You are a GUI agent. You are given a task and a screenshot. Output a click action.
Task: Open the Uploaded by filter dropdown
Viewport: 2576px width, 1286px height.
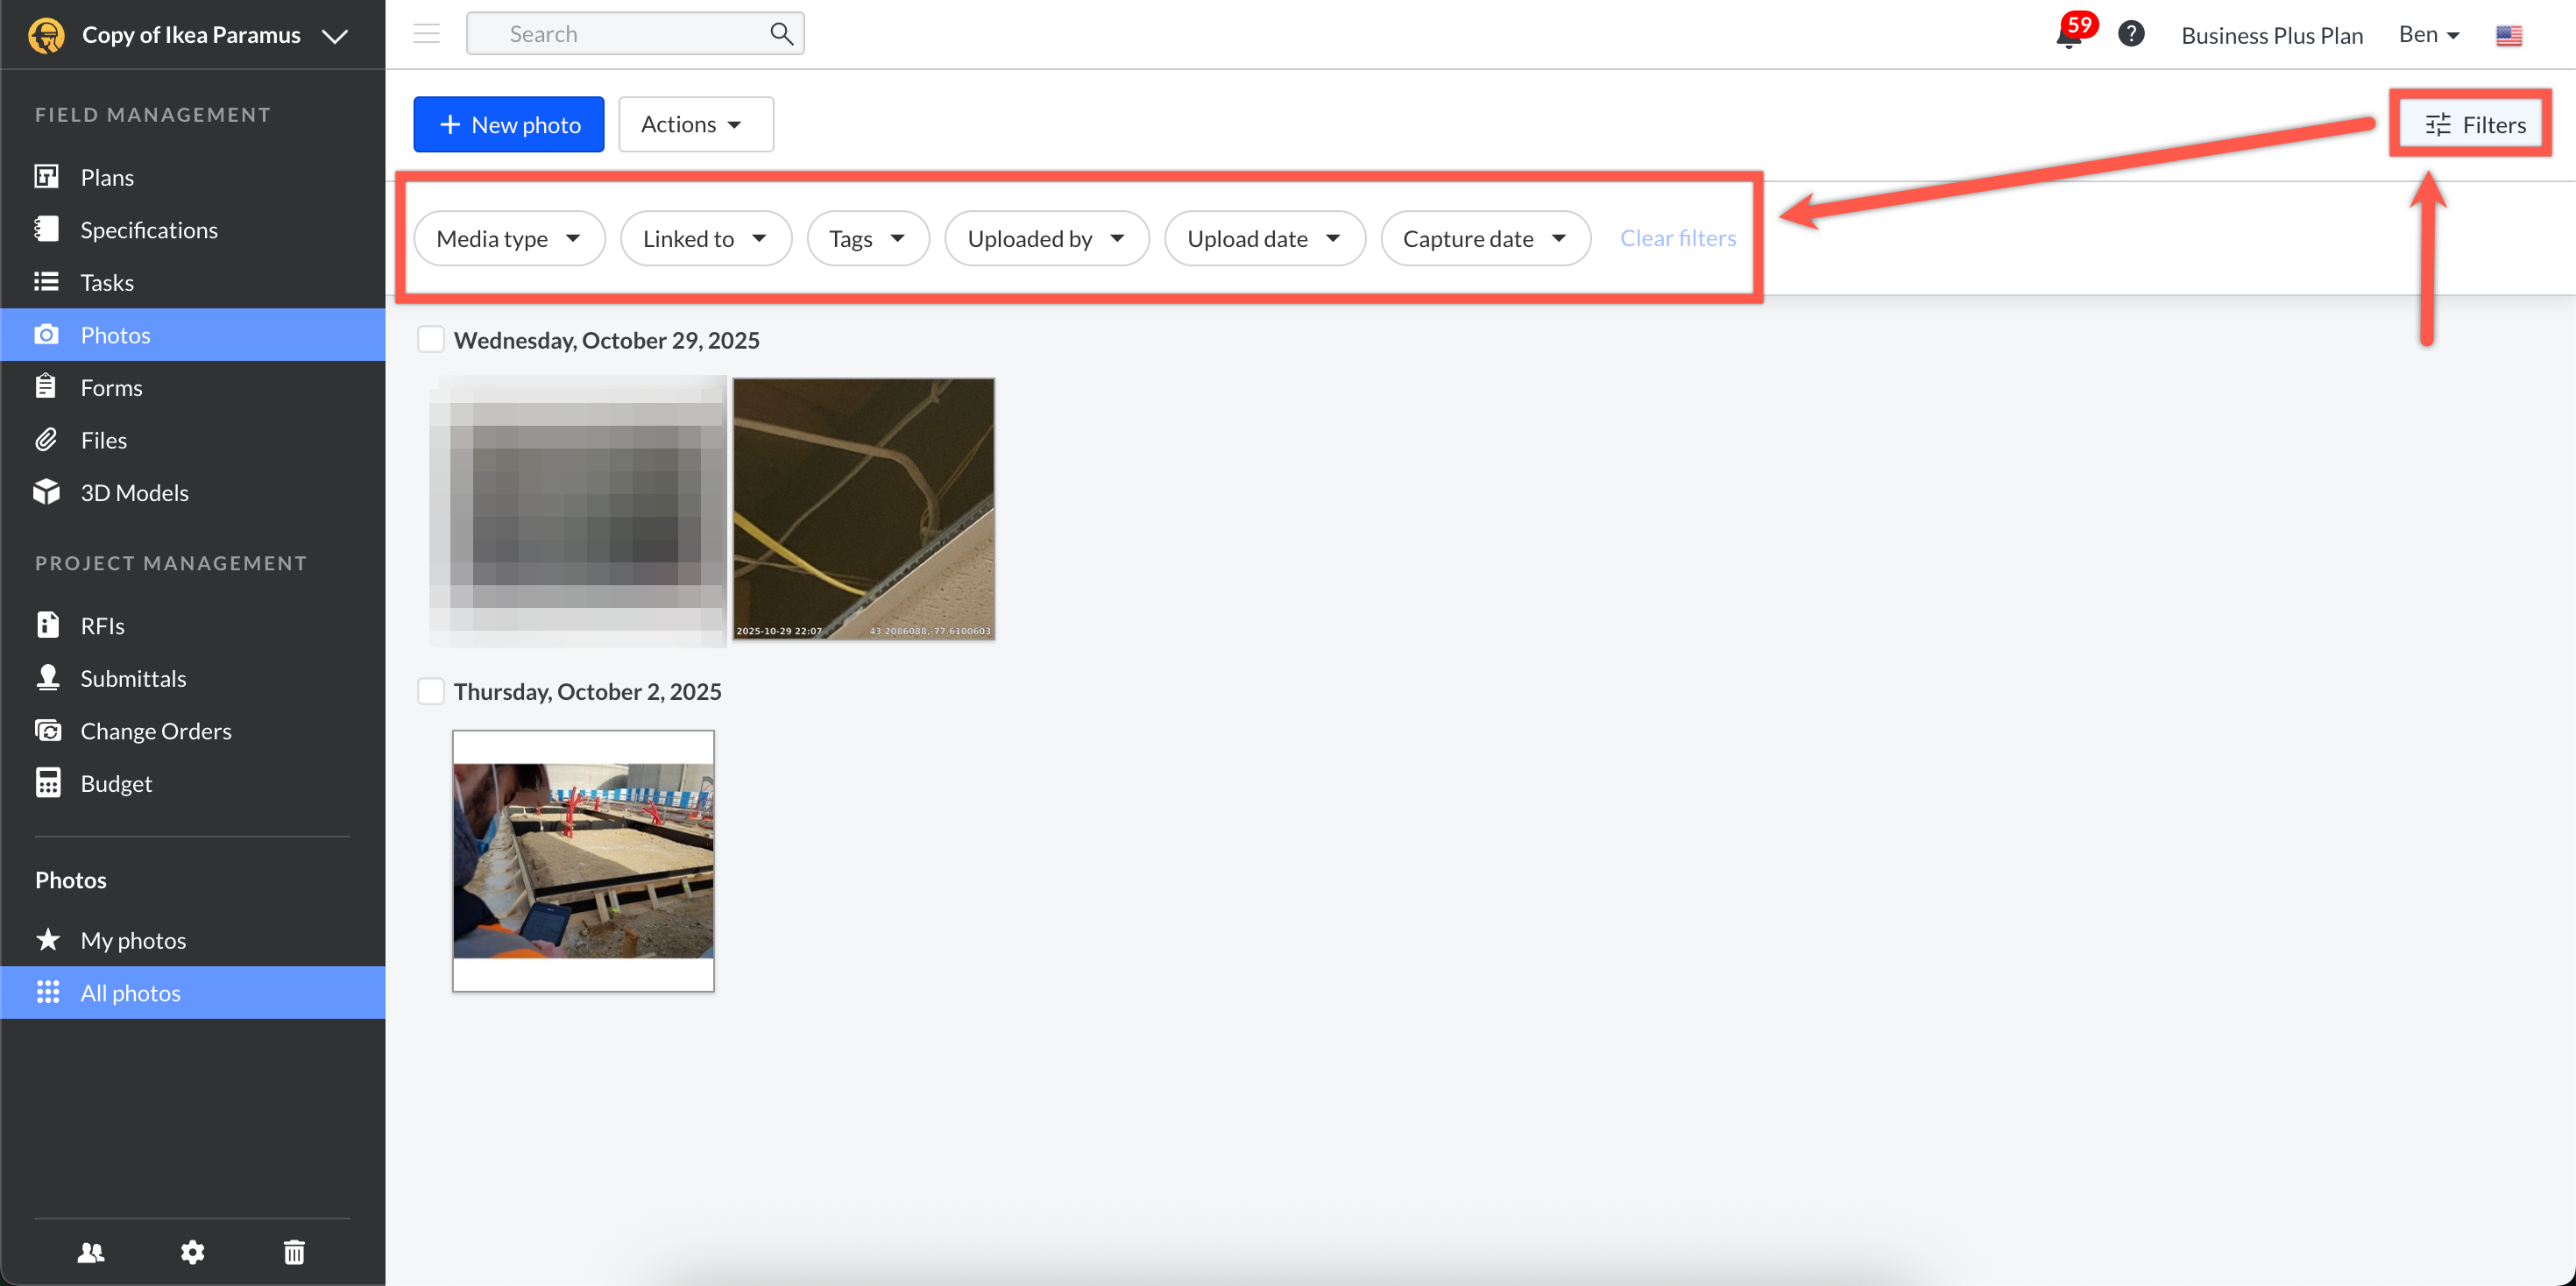point(1046,238)
